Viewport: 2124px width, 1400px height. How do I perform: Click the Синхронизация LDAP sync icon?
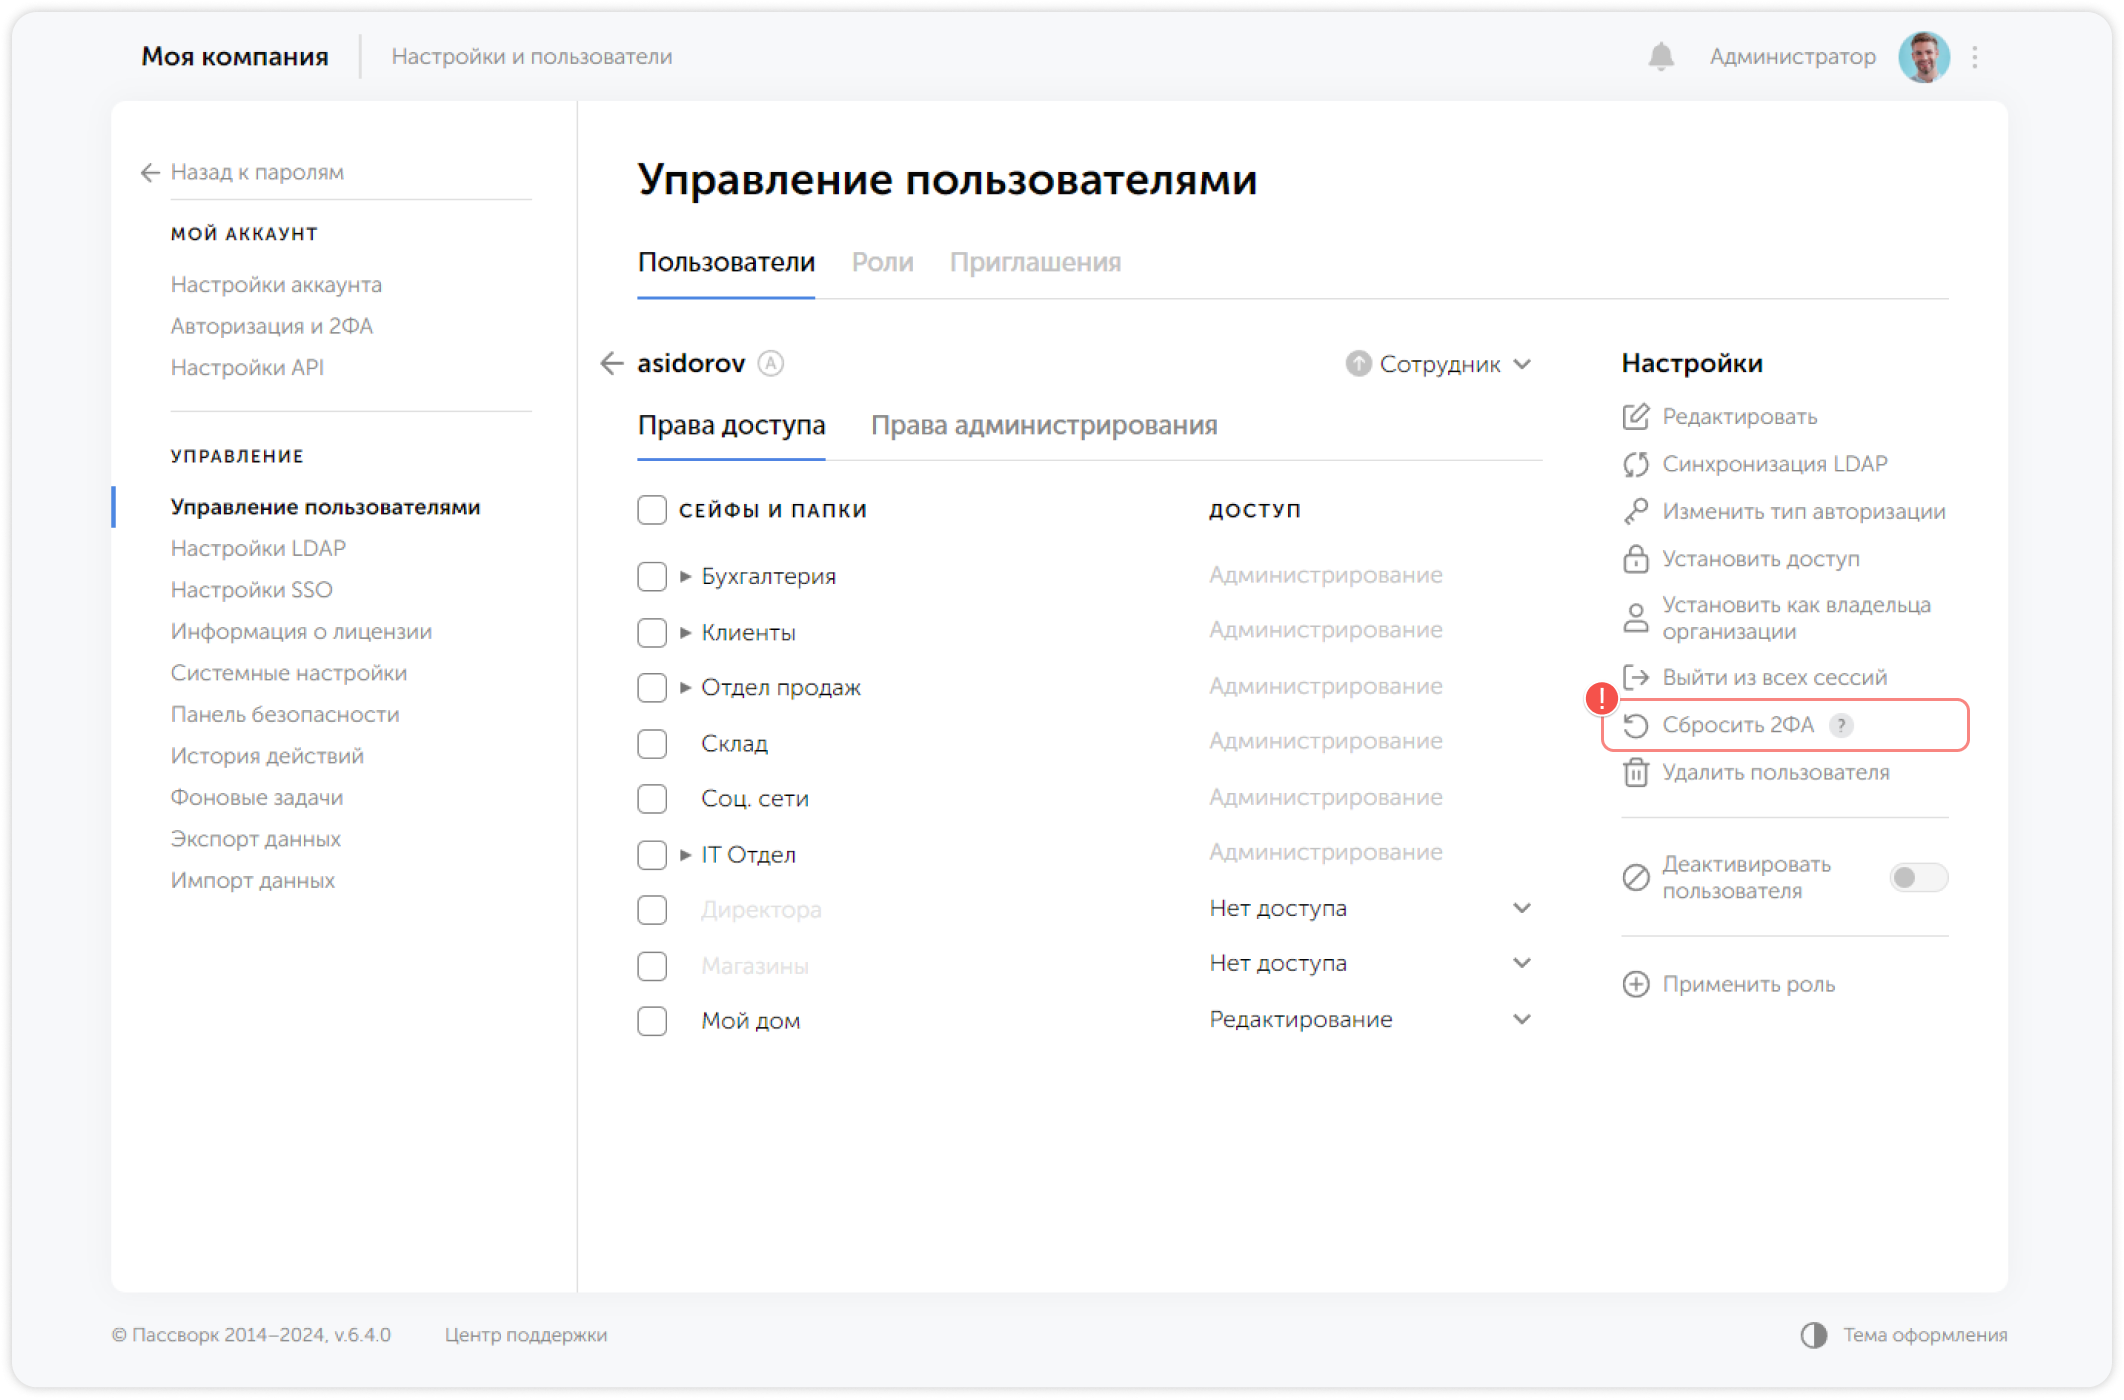(x=1636, y=464)
